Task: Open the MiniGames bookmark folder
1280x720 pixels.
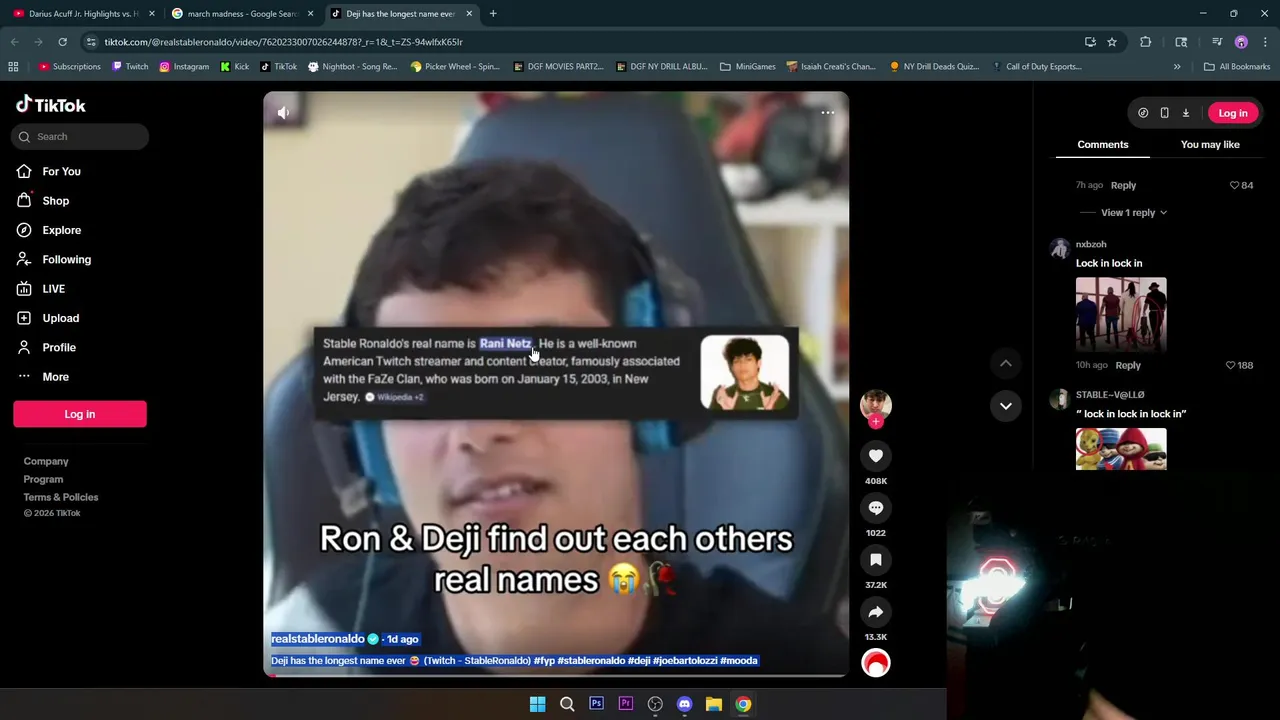Action: [747, 67]
